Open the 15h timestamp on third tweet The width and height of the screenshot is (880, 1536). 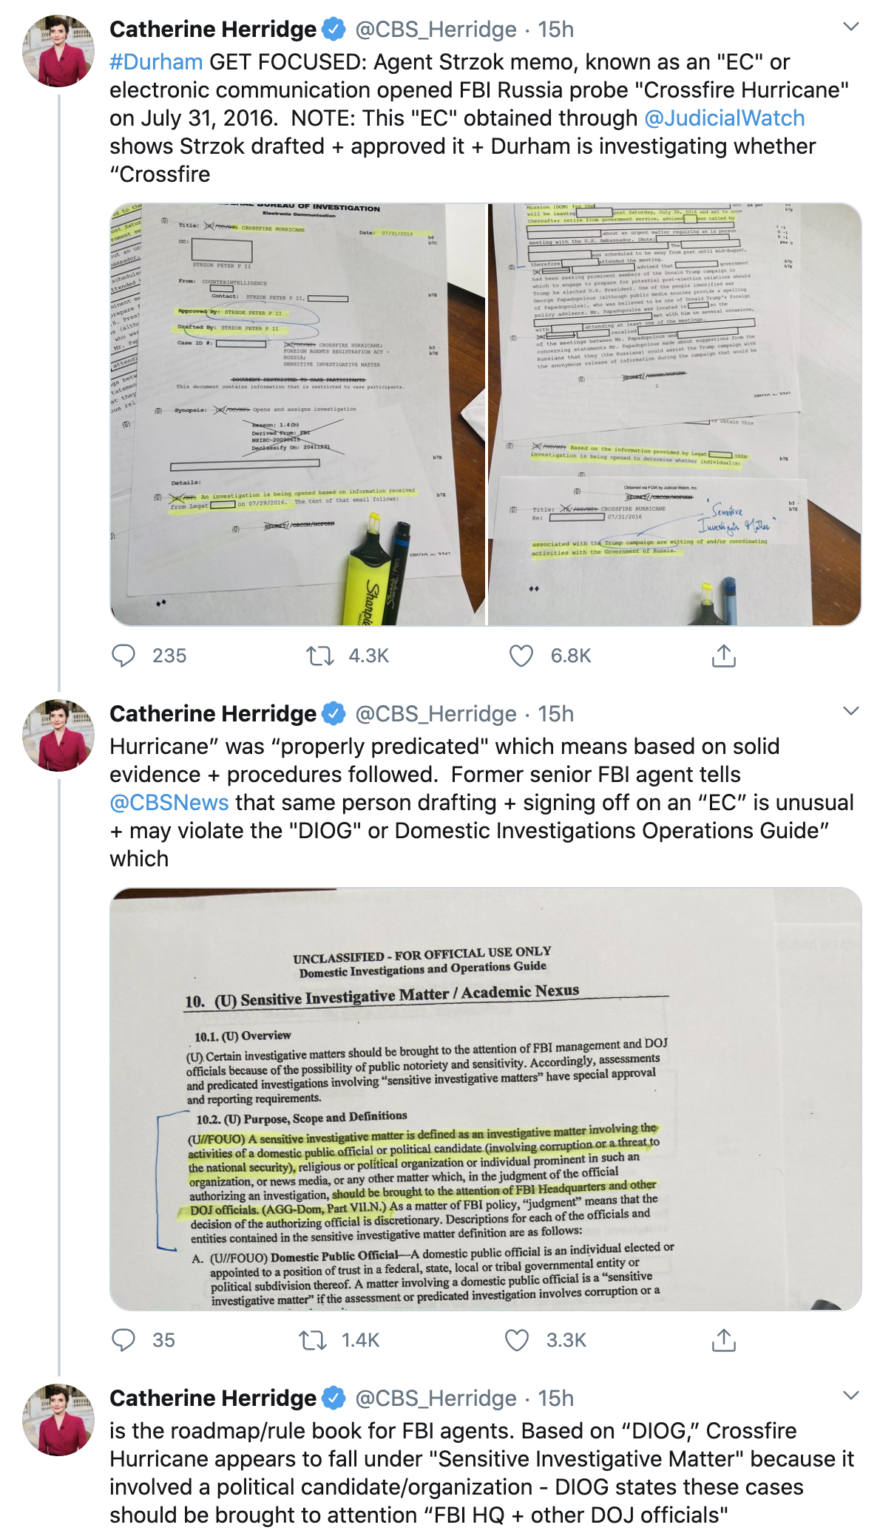click(556, 1398)
